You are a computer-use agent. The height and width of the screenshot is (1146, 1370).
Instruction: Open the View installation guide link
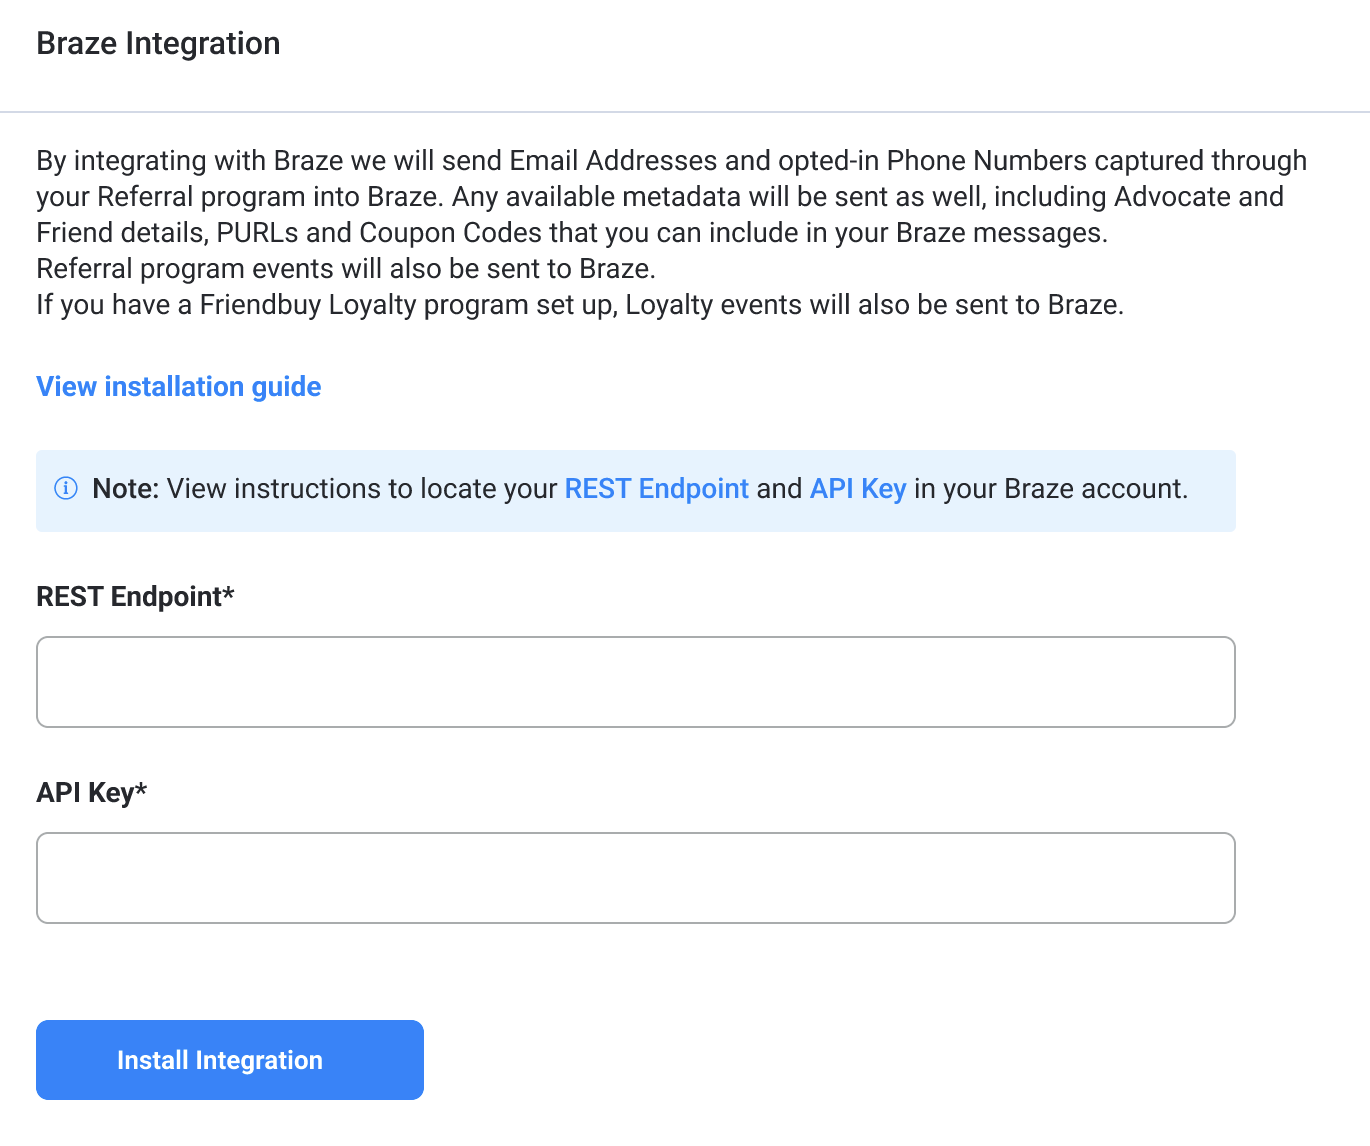click(x=179, y=387)
